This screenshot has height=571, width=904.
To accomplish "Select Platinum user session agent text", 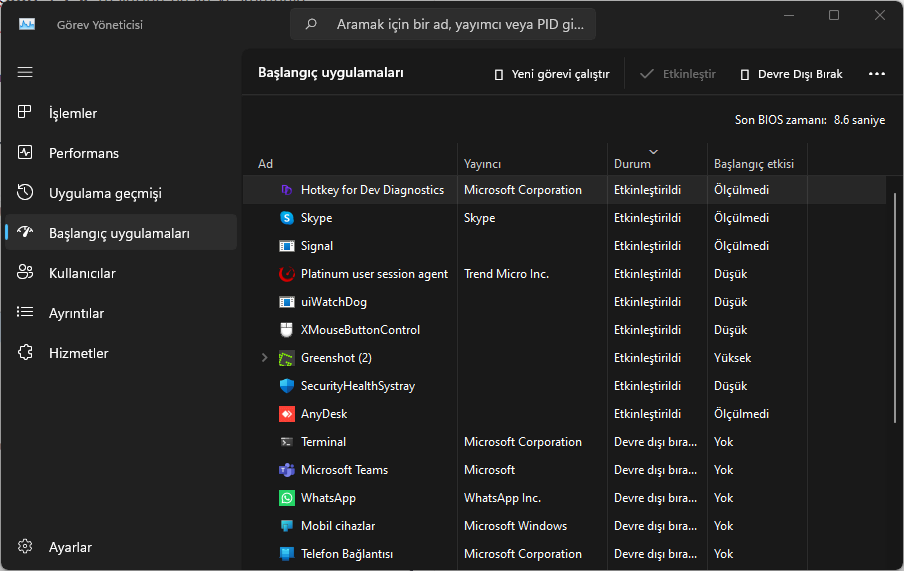I will [x=374, y=274].
